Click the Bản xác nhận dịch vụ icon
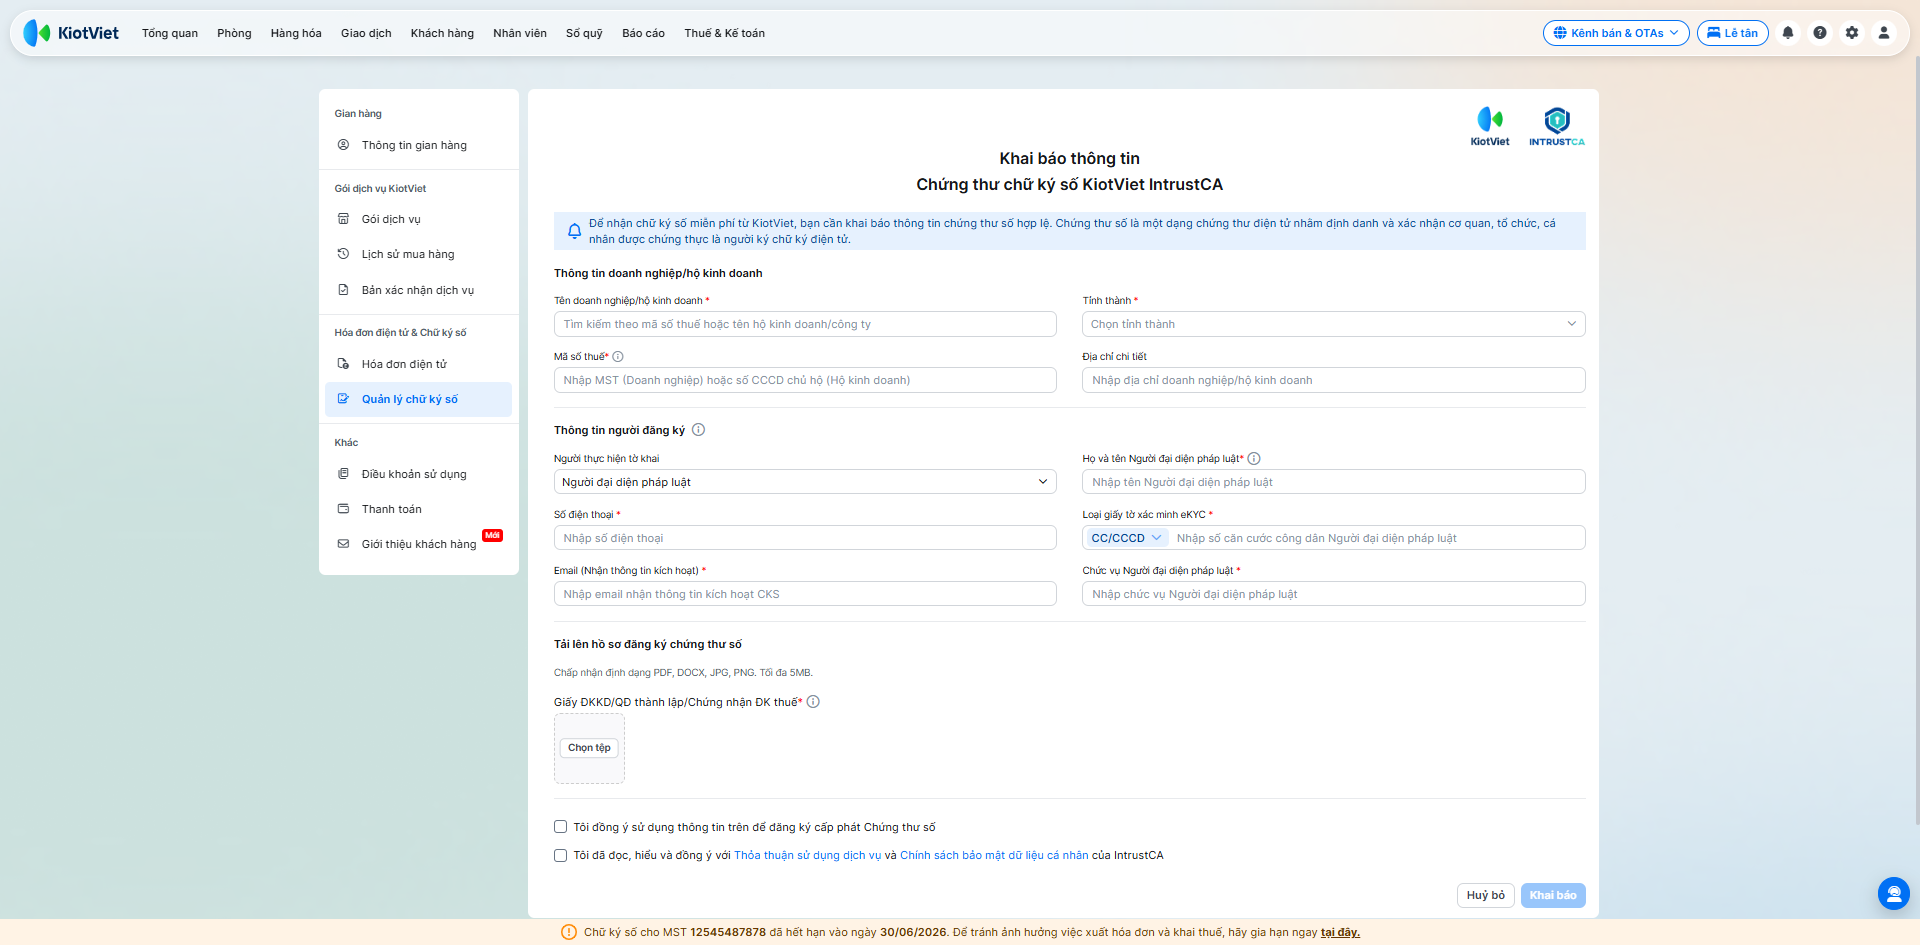This screenshot has width=1920, height=945. (343, 290)
